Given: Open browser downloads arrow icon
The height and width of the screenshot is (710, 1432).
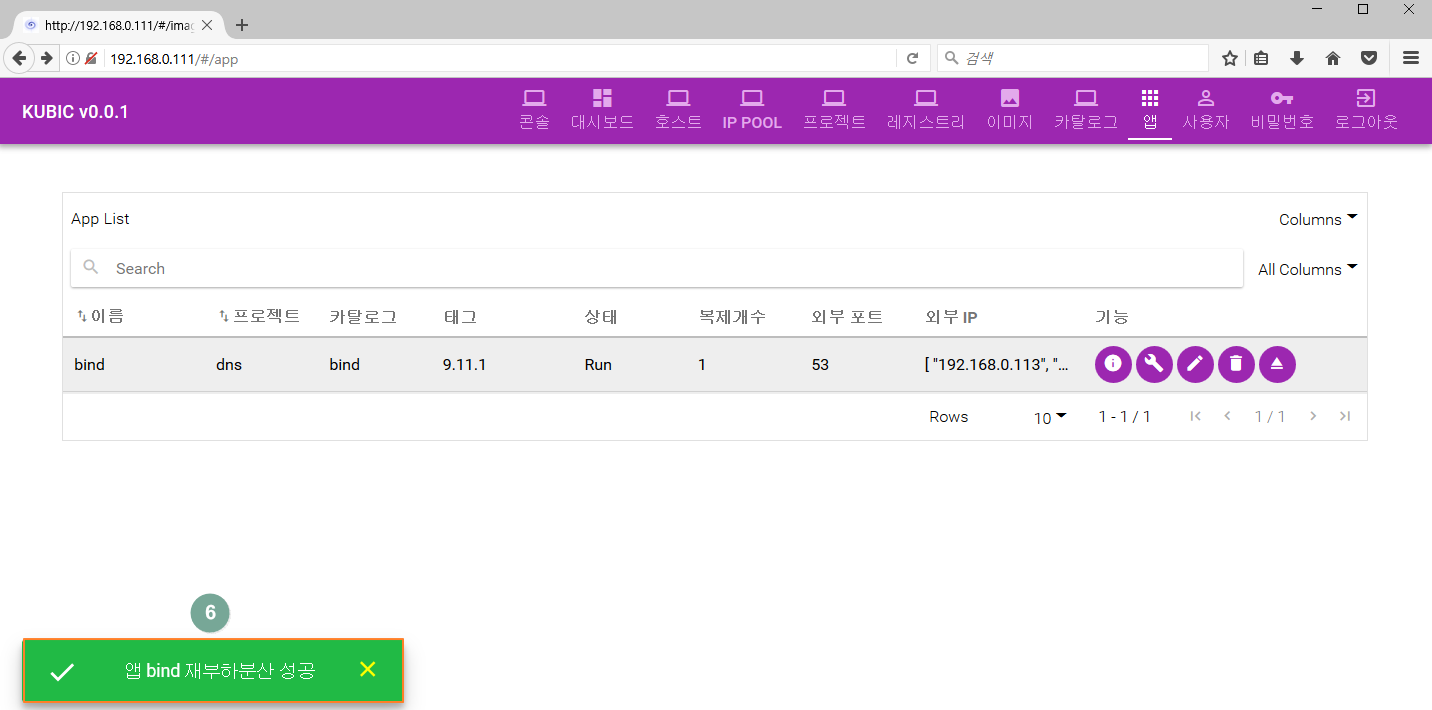Looking at the screenshot, I should click(x=1297, y=58).
